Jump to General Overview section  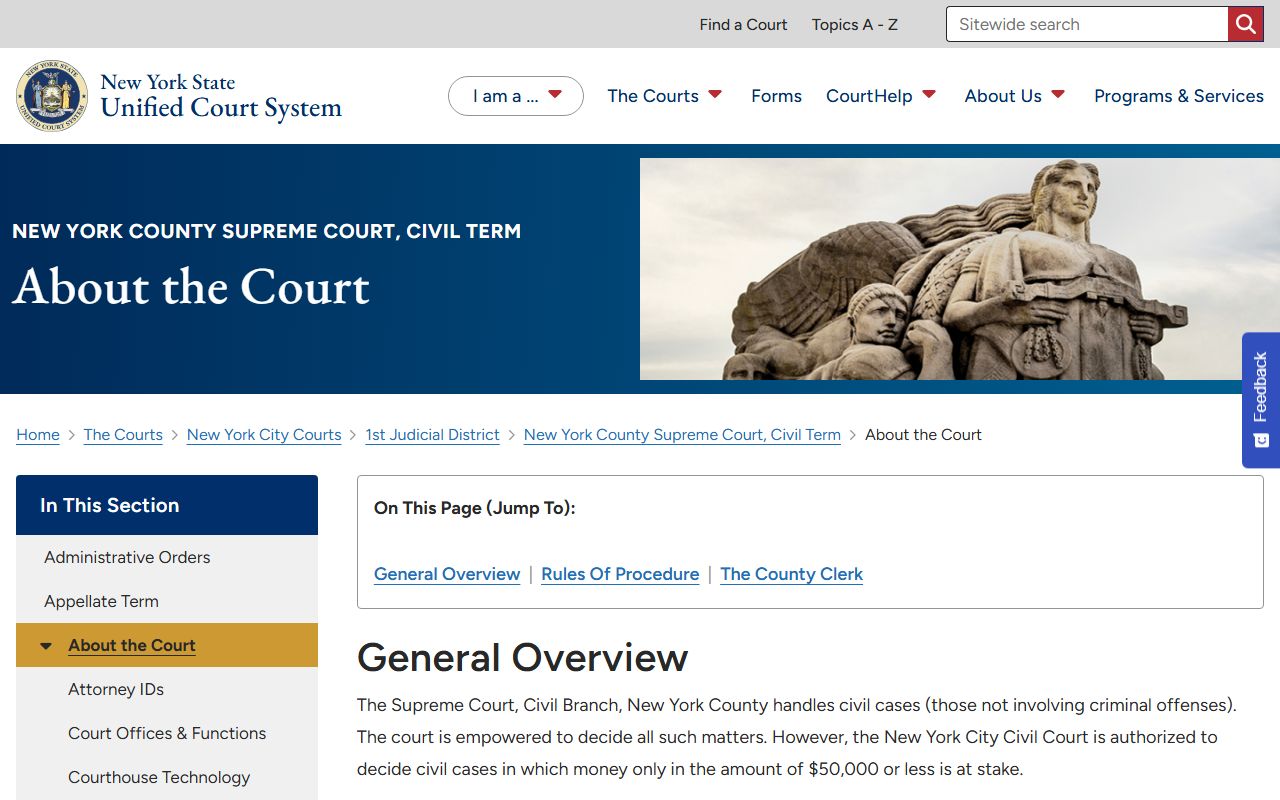pos(447,574)
